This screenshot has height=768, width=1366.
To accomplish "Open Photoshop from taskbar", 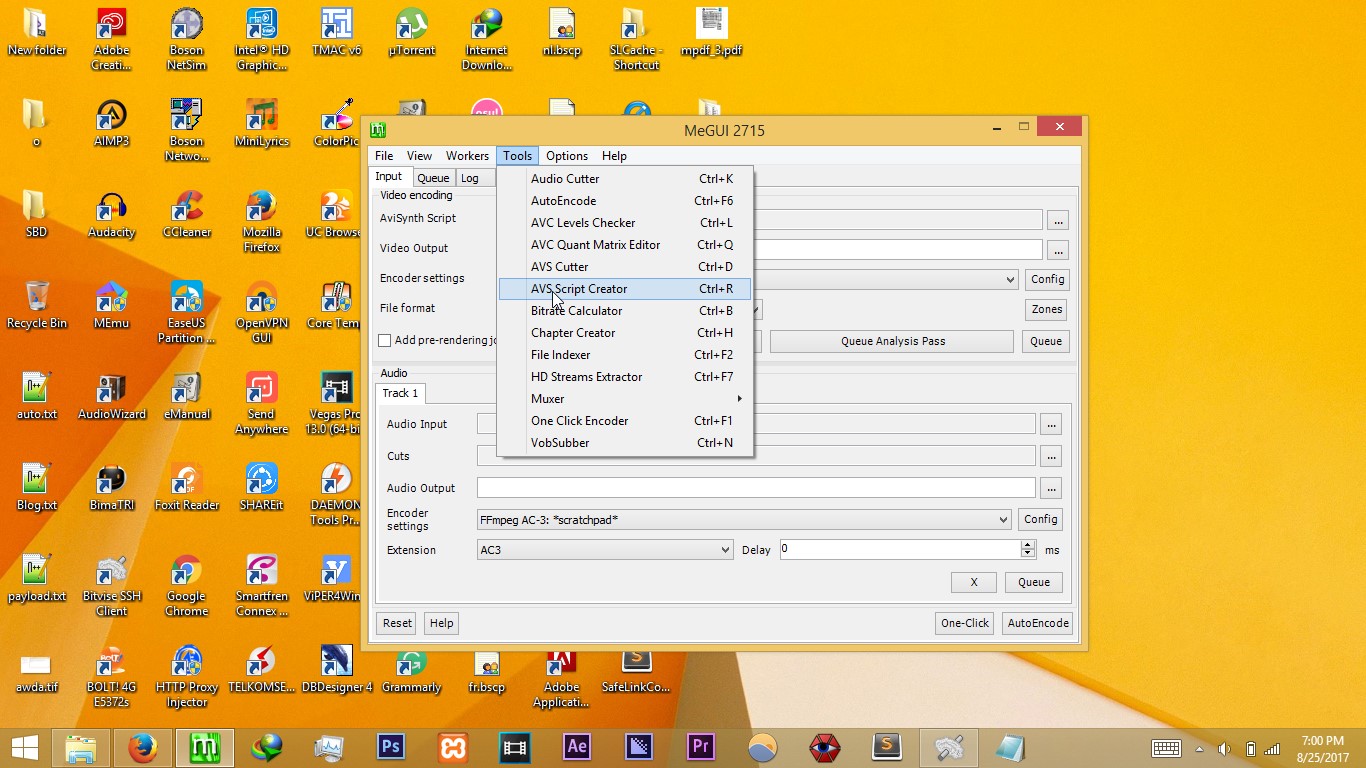I will coord(391,747).
